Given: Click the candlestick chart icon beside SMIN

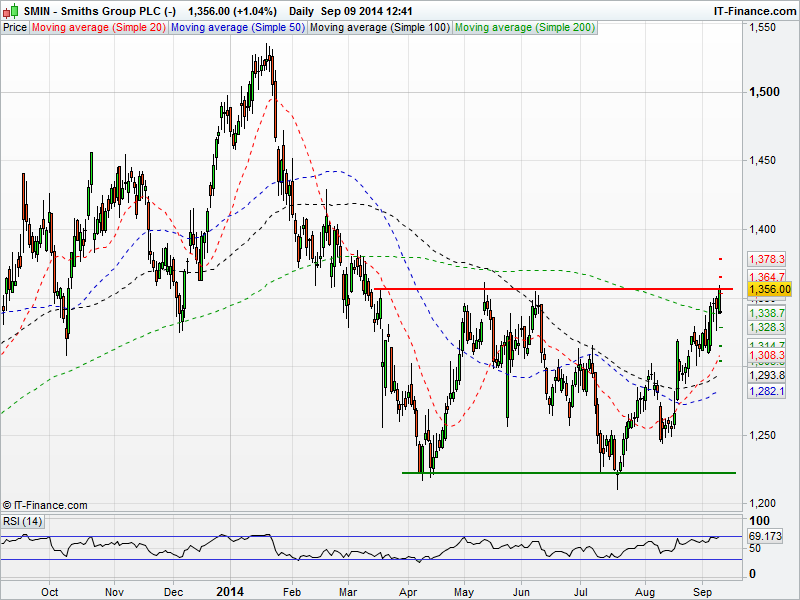Looking at the screenshot, I should [11, 11].
